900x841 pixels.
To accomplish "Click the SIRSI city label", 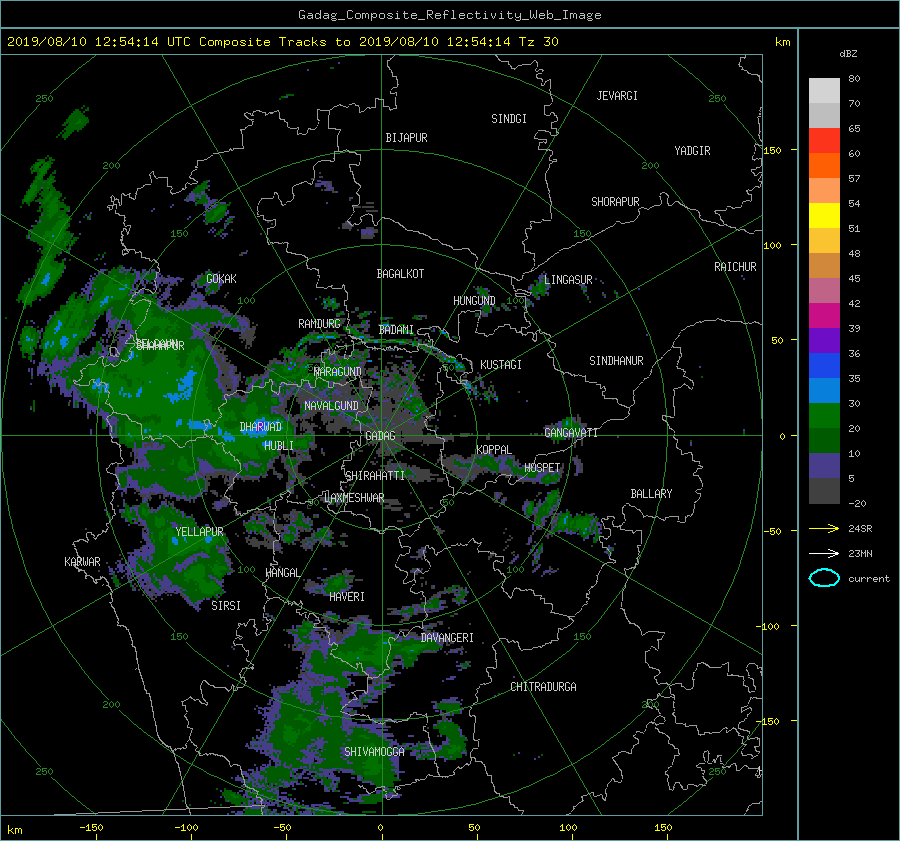I will [x=226, y=606].
